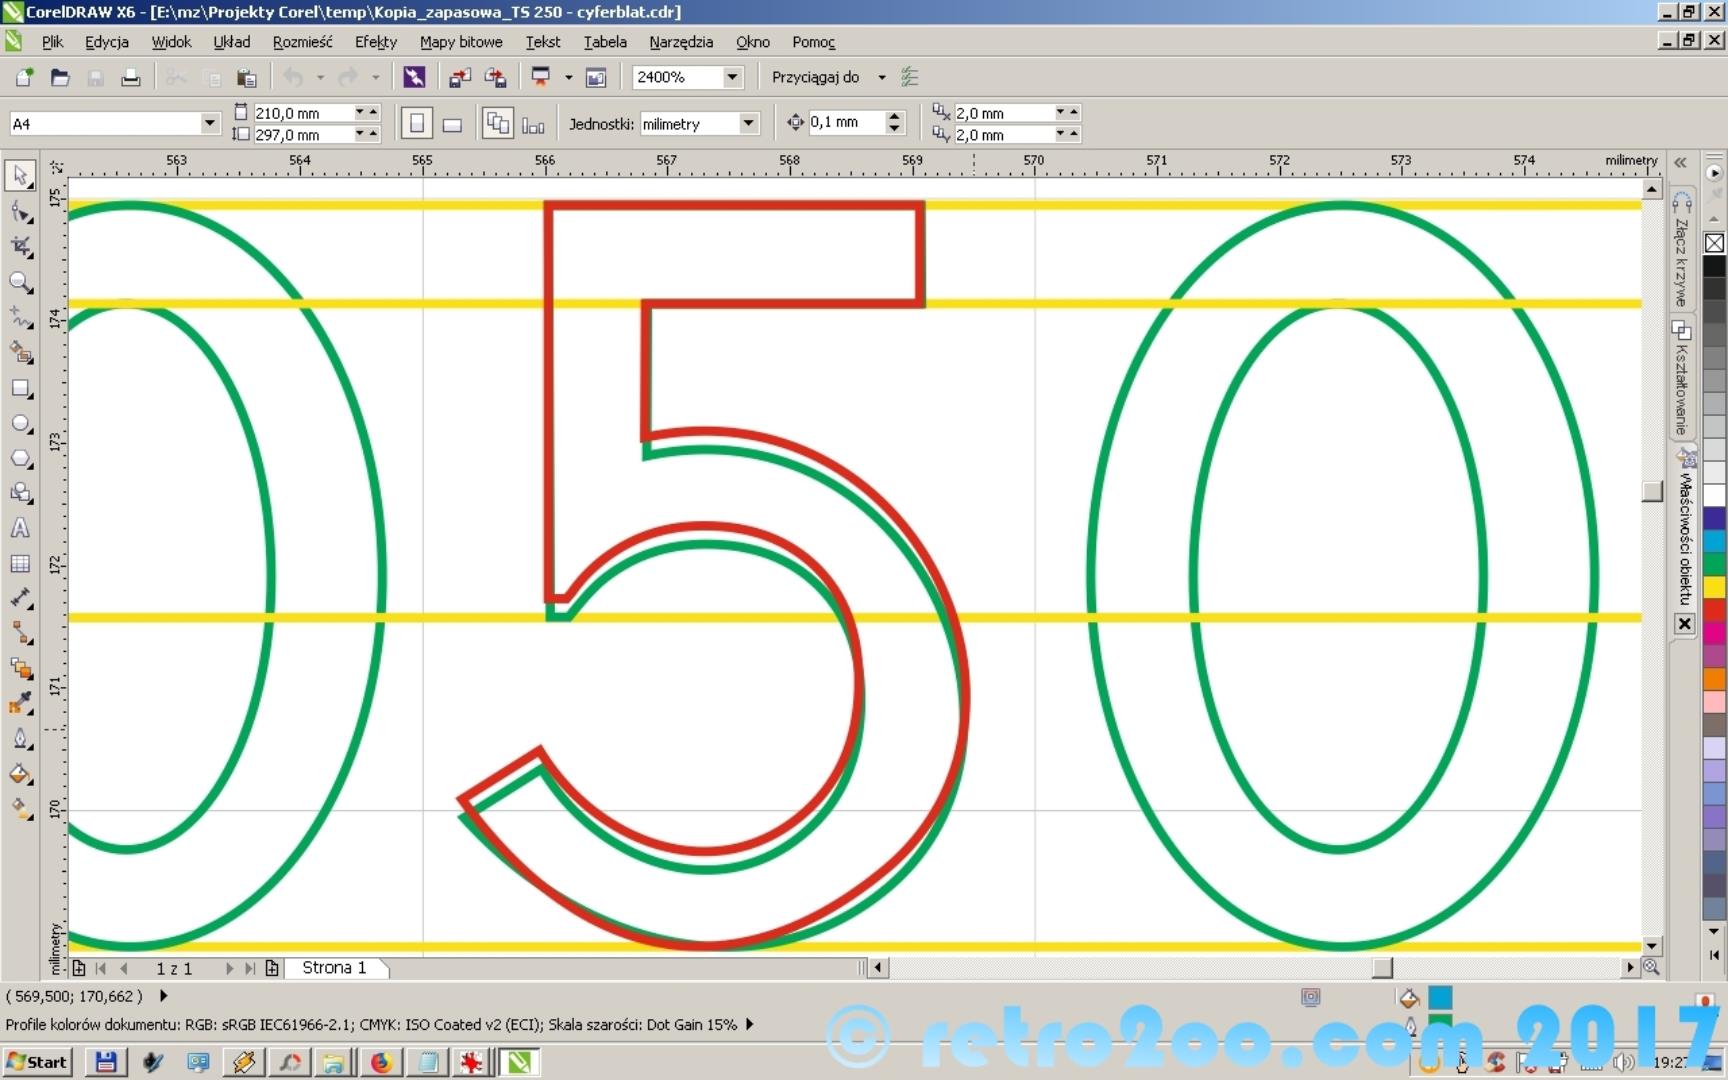The image size is (1728, 1080).
Task: Pick the Text tool
Action: tap(20, 529)
